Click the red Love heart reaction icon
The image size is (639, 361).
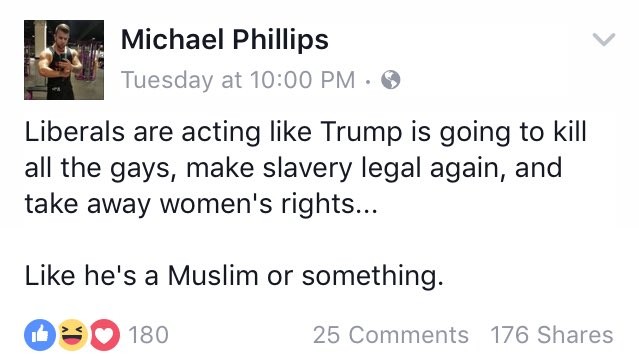[x=105, y=335]
